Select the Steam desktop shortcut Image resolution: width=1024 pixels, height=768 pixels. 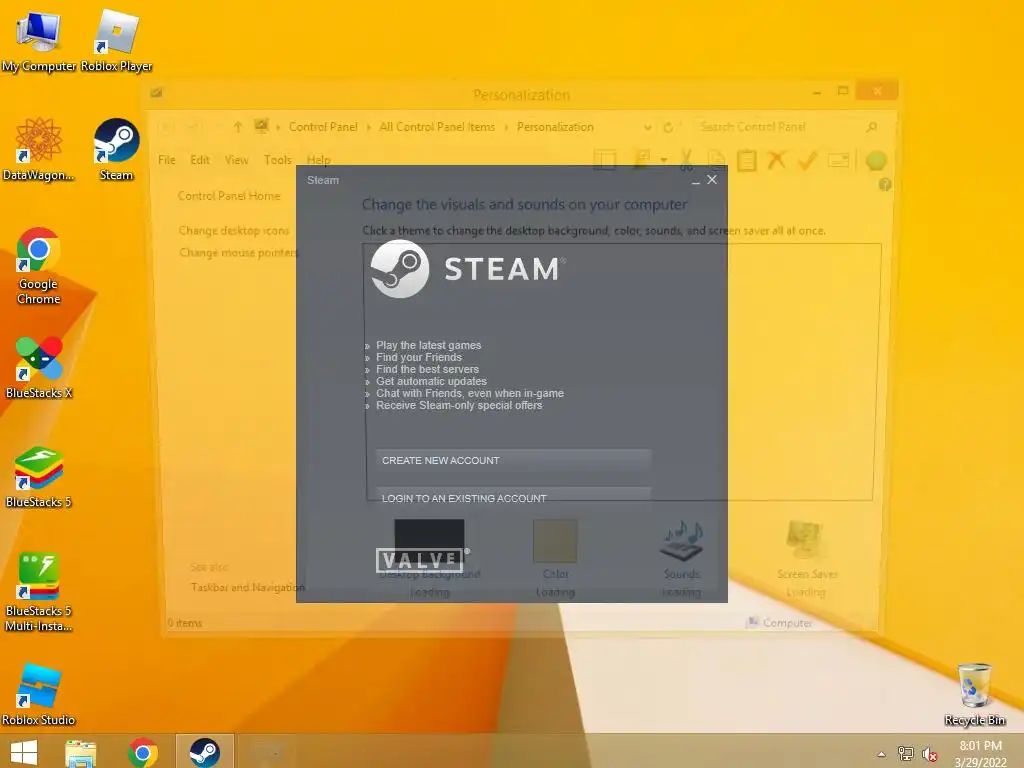tap(116, 150)
